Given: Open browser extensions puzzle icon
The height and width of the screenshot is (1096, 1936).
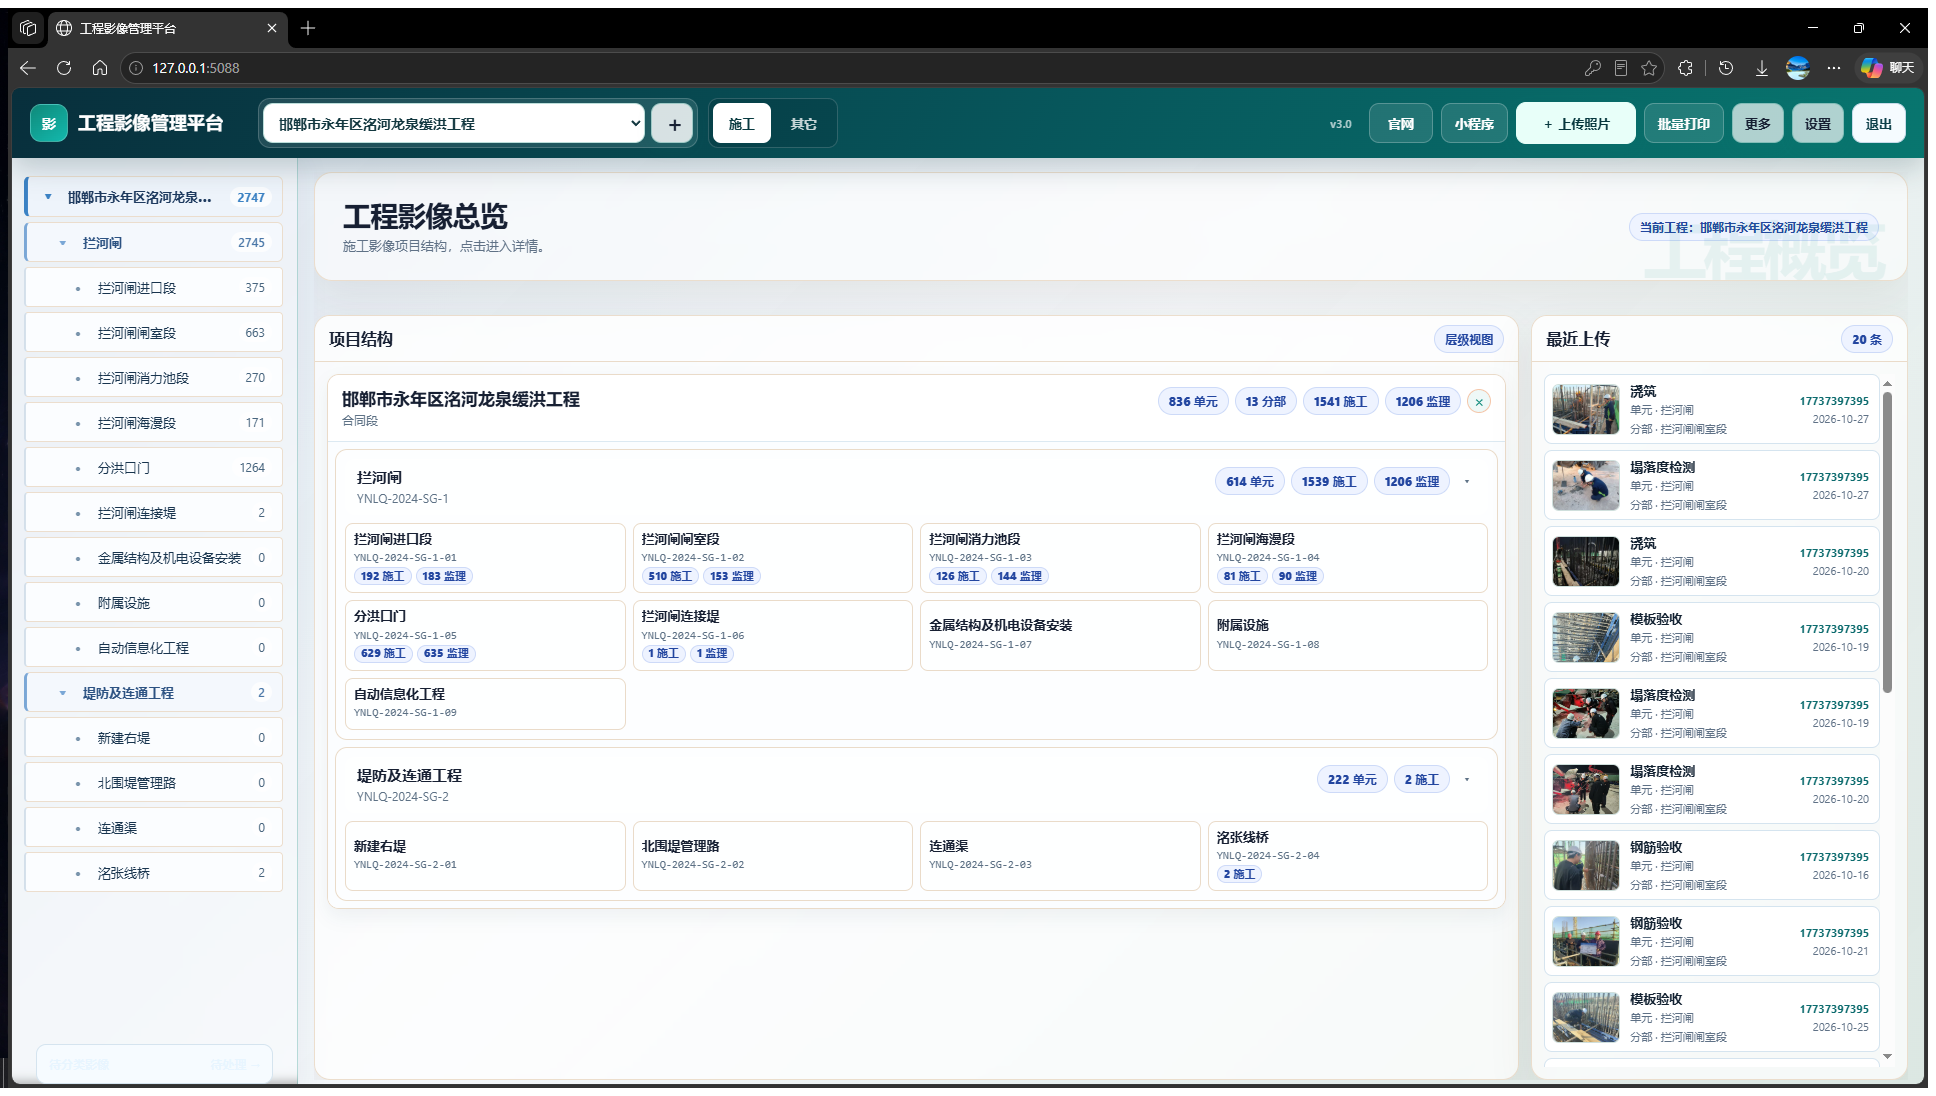Looking at the screenshot, I should (1686, 68).
